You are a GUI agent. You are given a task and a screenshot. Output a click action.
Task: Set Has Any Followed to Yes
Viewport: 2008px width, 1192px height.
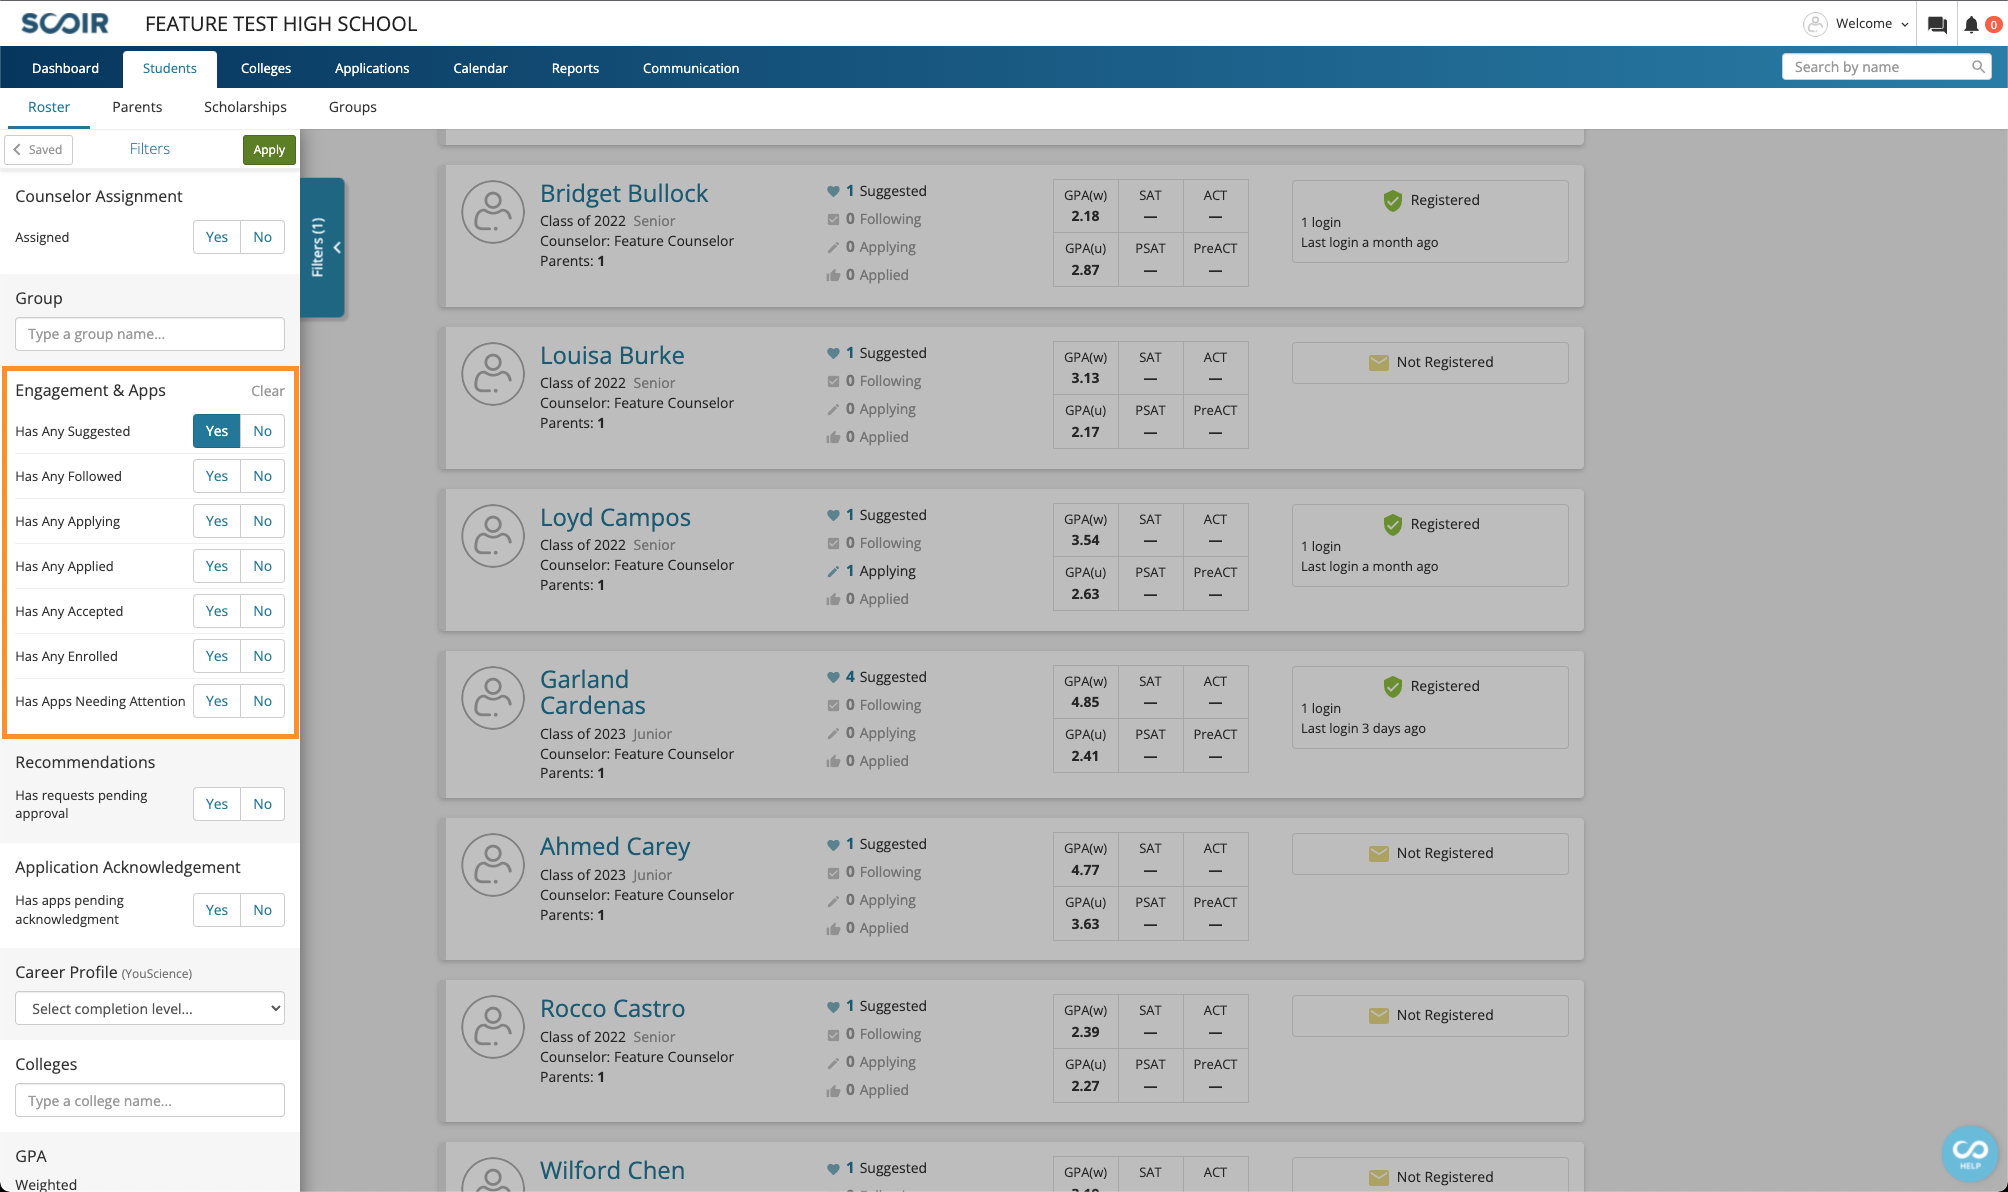(x=217, y=476)
